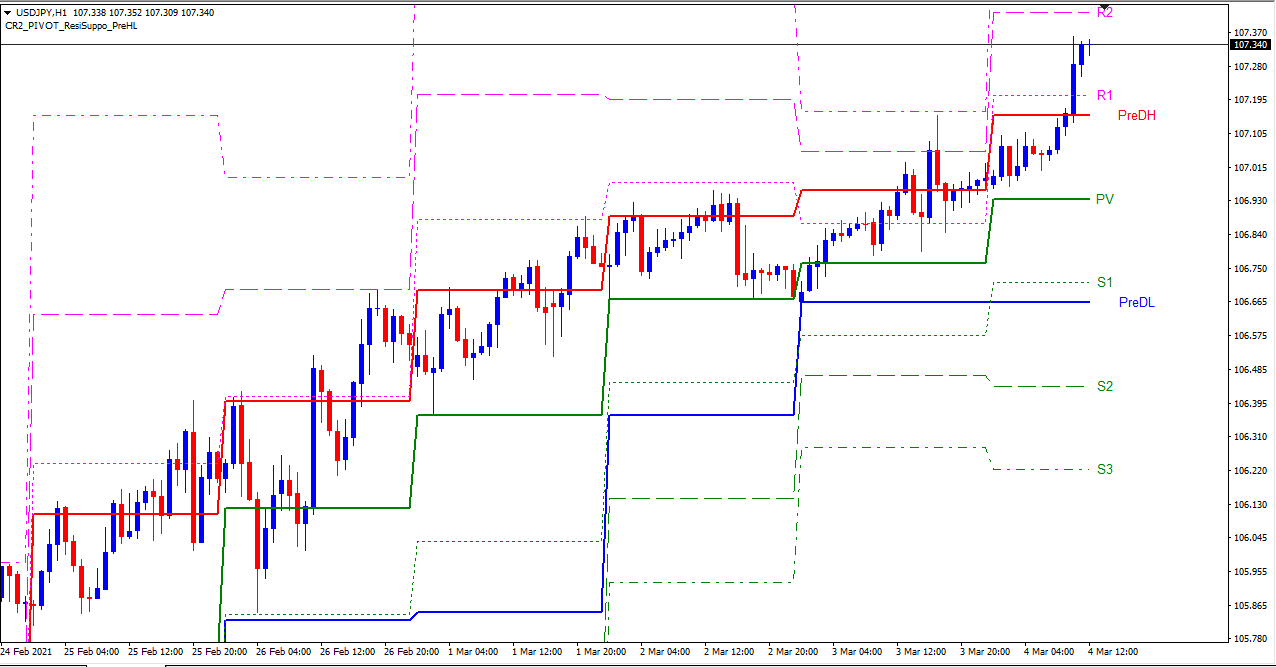Image resolution: width=1276 pixels, height=667 pixels.
Task: Click 106.485 on the price scale
Action: pyautogui.click(x=1251, y=369)
